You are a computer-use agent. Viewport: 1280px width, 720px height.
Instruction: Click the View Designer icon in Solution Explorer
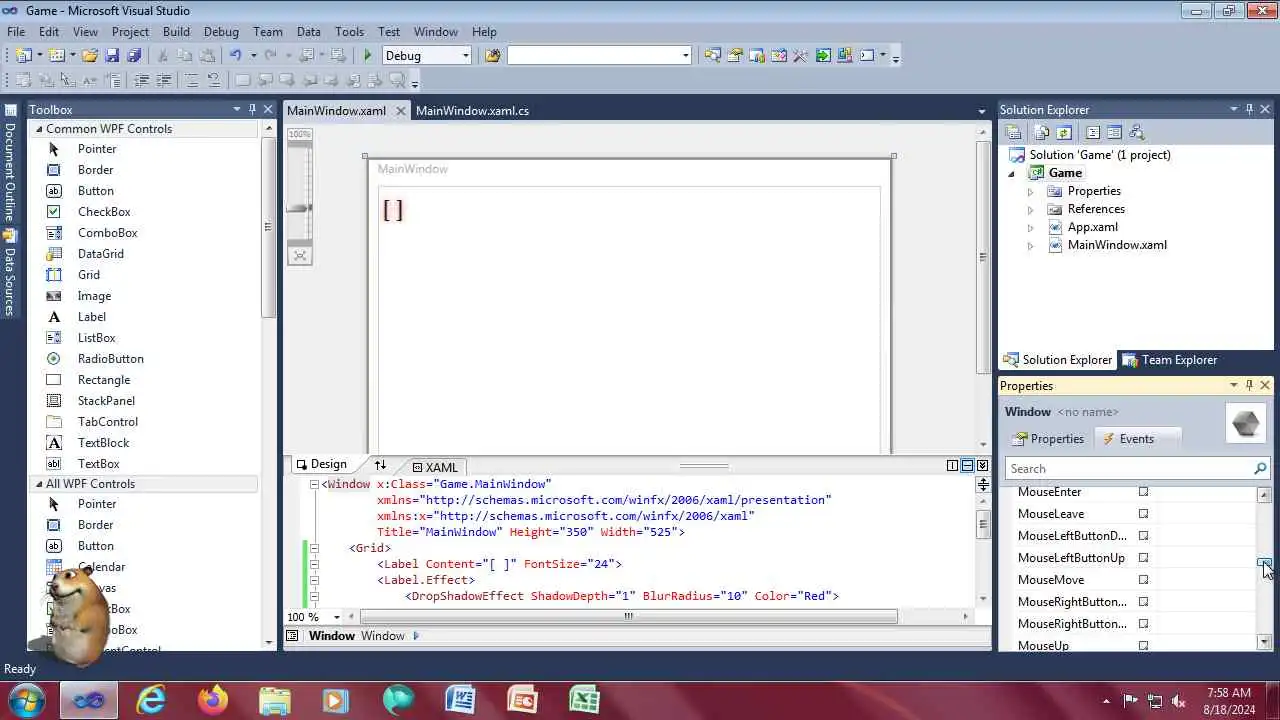[x=1114, y=132]
